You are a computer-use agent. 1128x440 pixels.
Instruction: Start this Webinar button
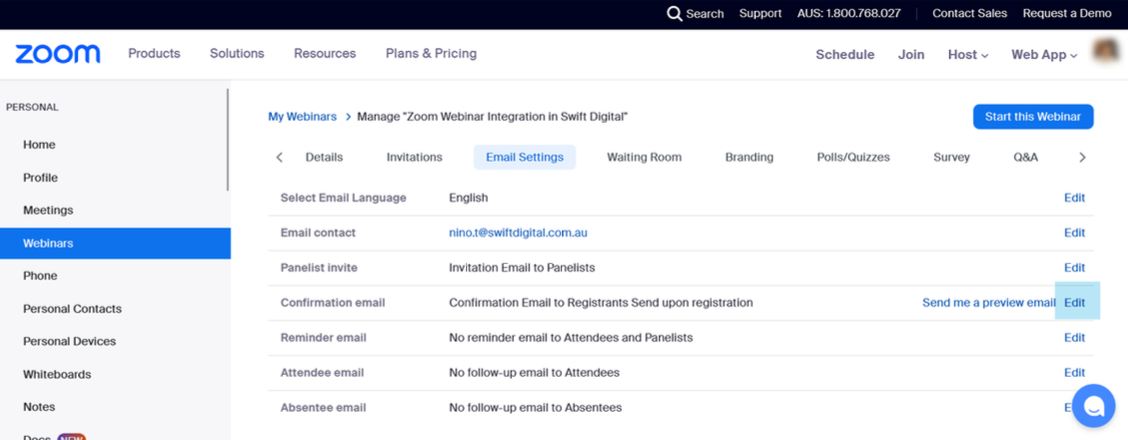point(1033,116)
